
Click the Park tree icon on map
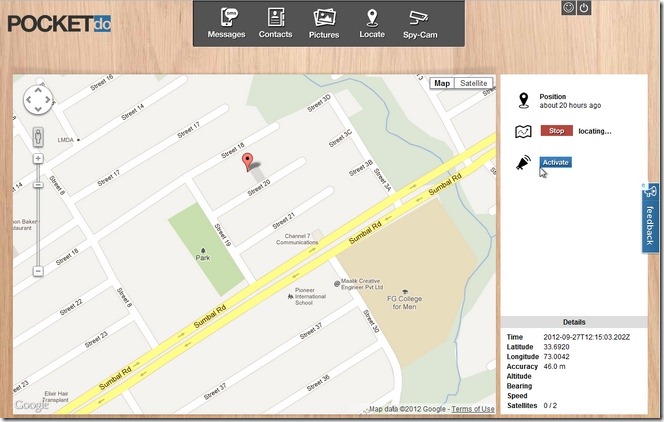pos(203,251)
